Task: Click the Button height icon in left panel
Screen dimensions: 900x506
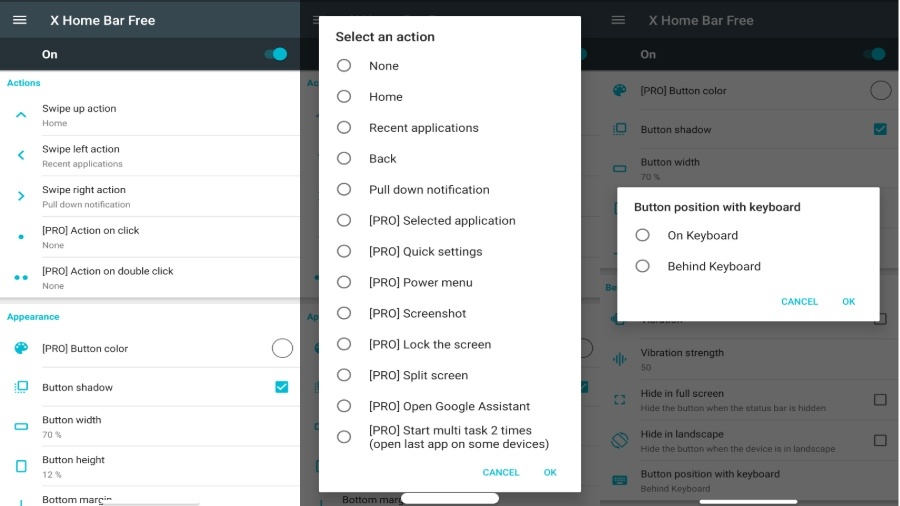Action: click(x=21, y=466)
